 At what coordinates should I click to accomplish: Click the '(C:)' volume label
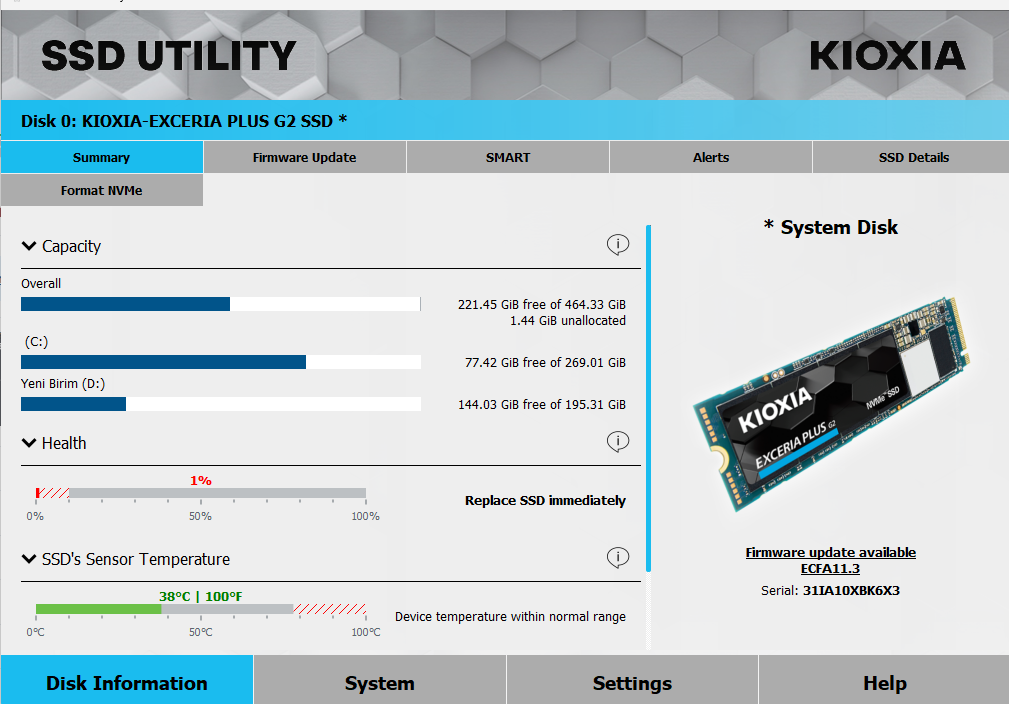[x=36, y=342]
